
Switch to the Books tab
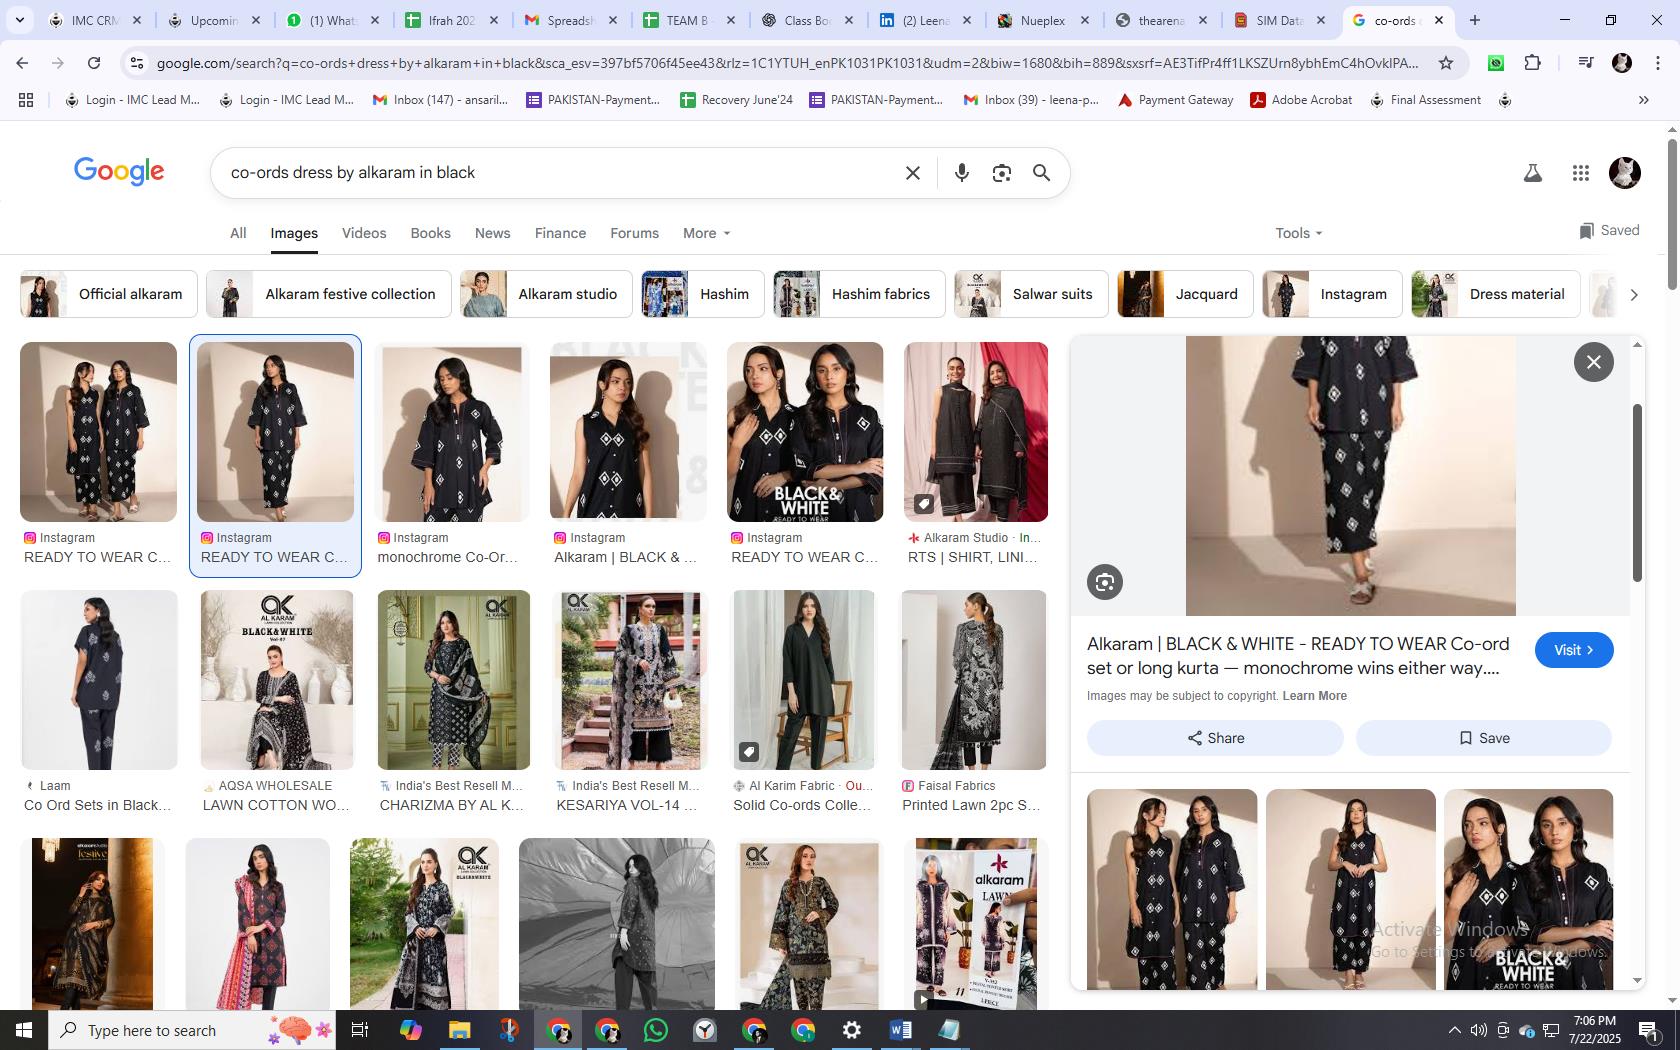(x=430, y=233)
